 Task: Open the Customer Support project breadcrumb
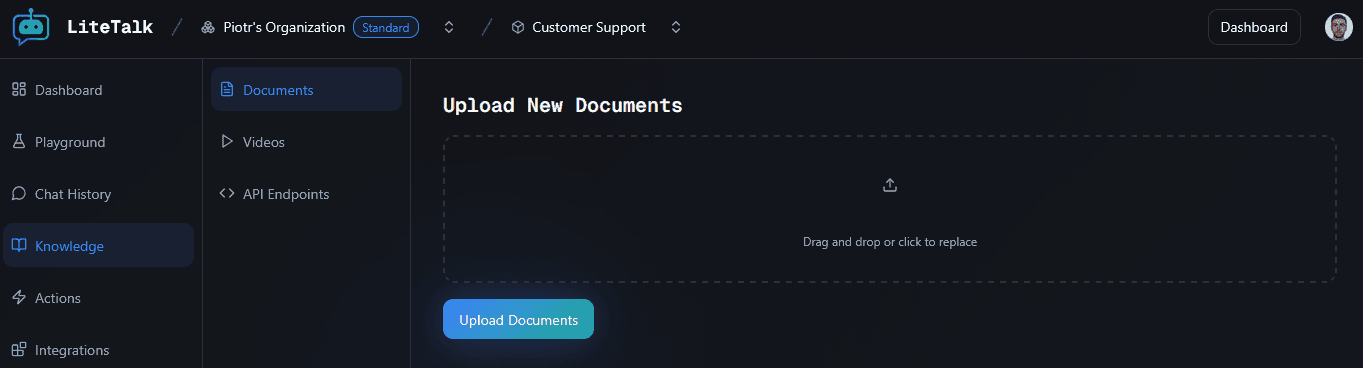click(x=589, y=28)
